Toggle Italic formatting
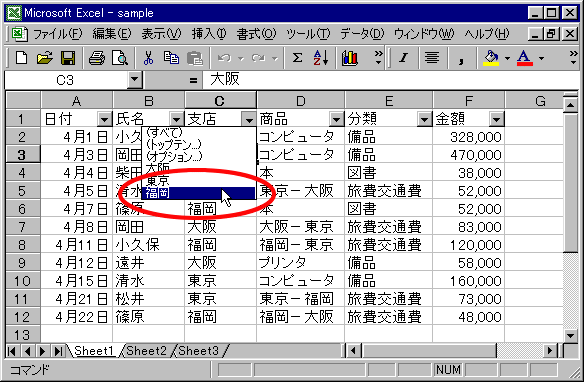The image size is (584, 382). [x=403, y=58]
